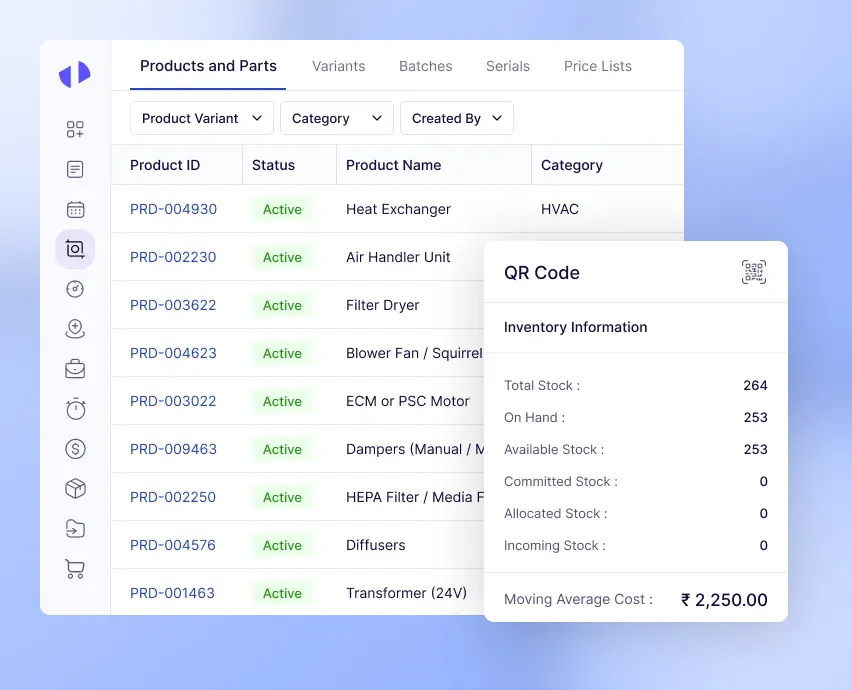Open the dashboard grid-plus sidebar icon
This screenshot has height=690, width=852.
pyautogui.click(x=75, y=129)
